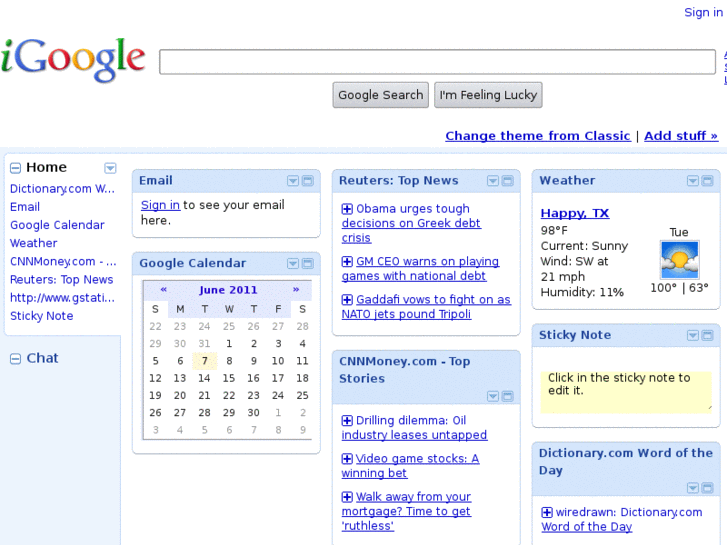Image resolution: width=727 pixels, height=545 pixels.
Task: Click the sunny weather icon for Tuesday
Action: point(679,260)
